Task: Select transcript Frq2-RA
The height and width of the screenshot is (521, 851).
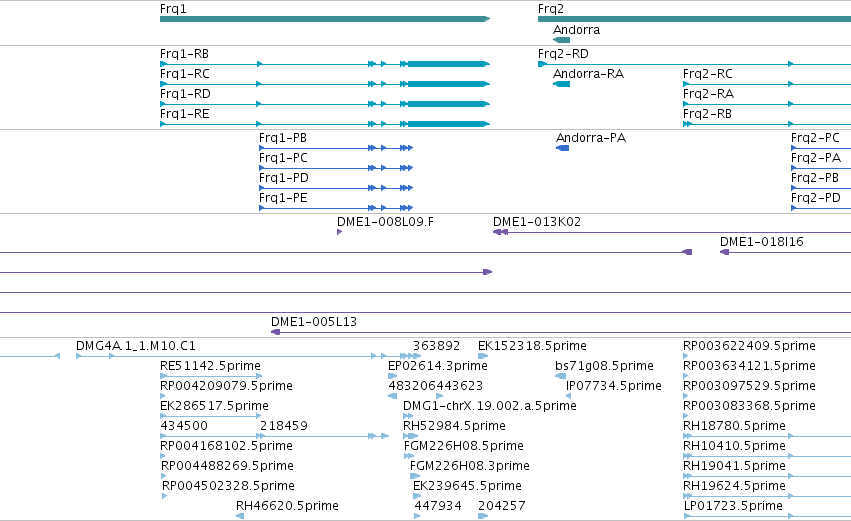Action: [x=708, y=94]
